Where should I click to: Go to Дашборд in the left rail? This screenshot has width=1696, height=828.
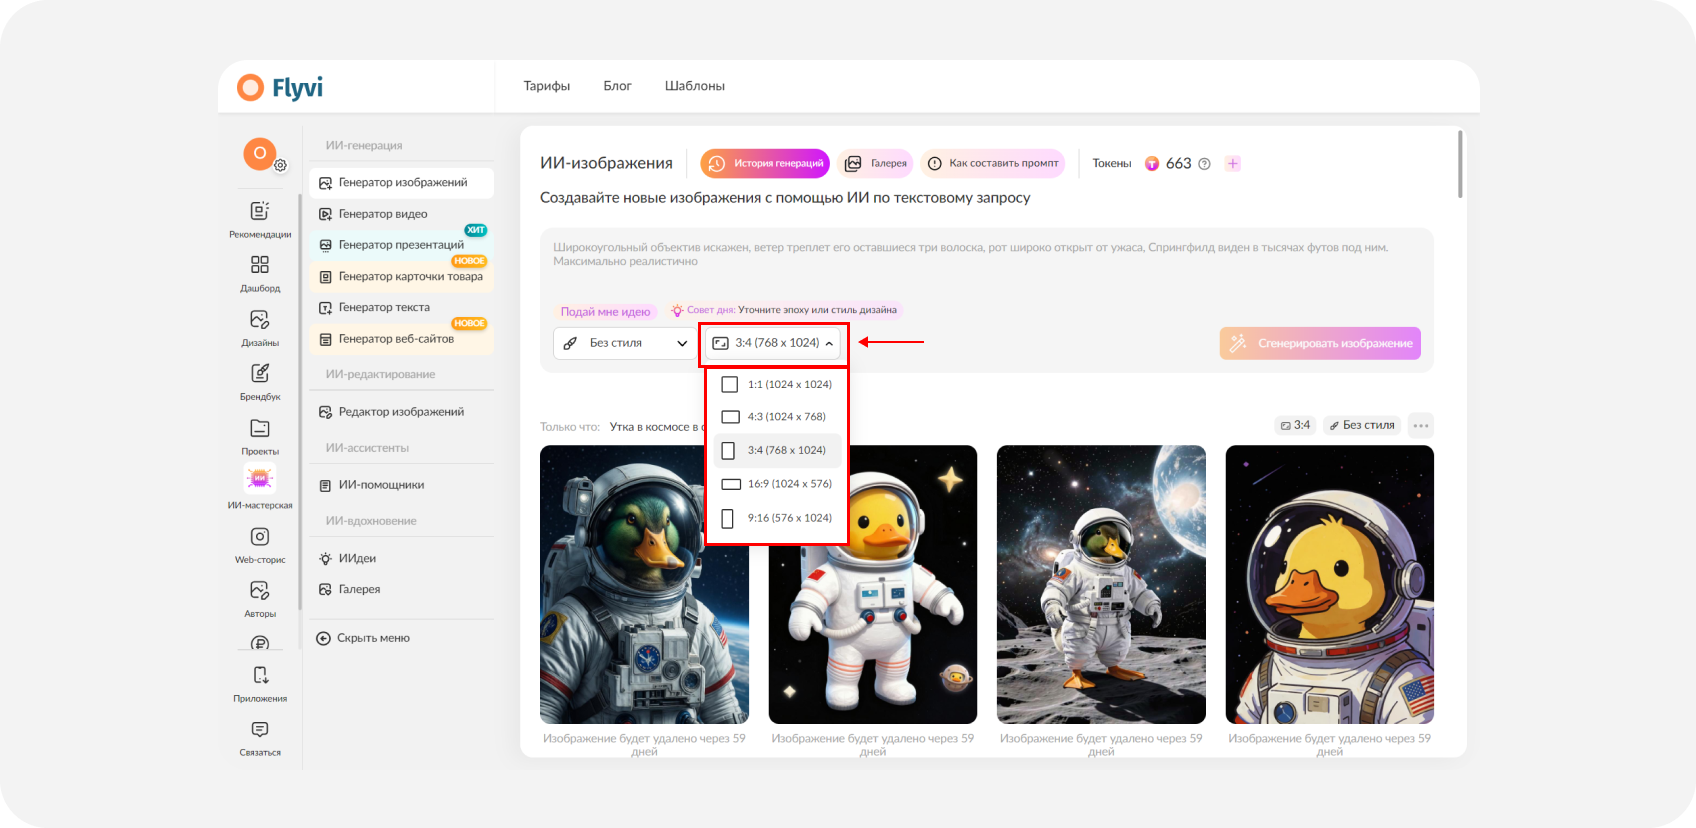[x=260, y=273]
